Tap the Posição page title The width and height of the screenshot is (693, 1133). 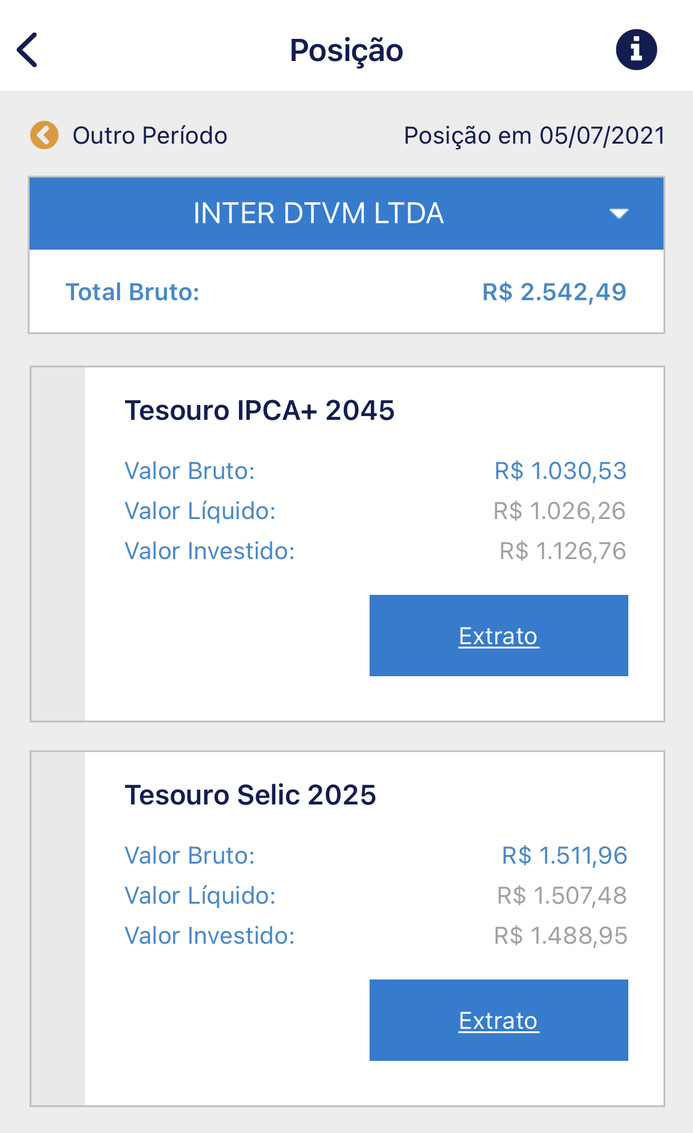346,50
